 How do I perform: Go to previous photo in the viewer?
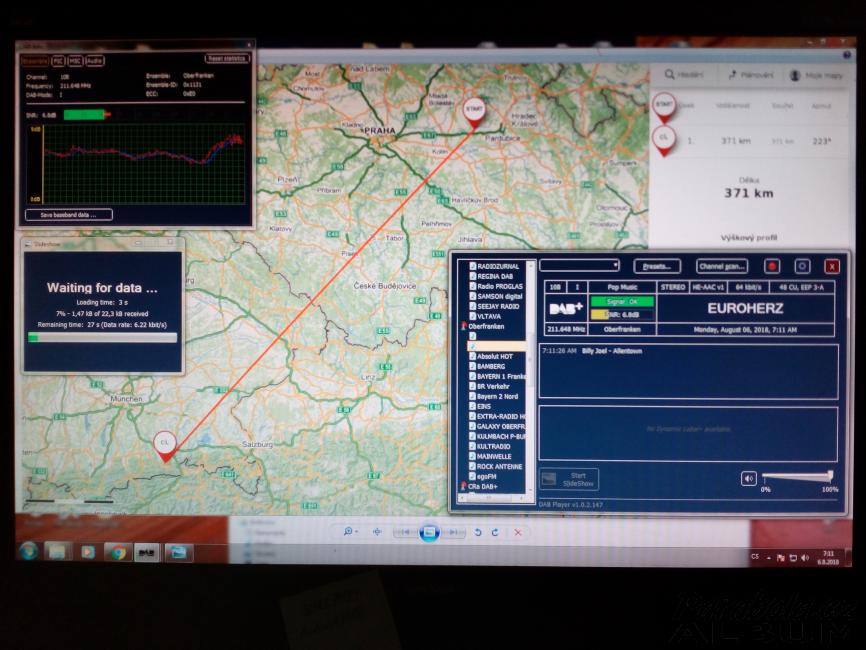tap(405, 532)
